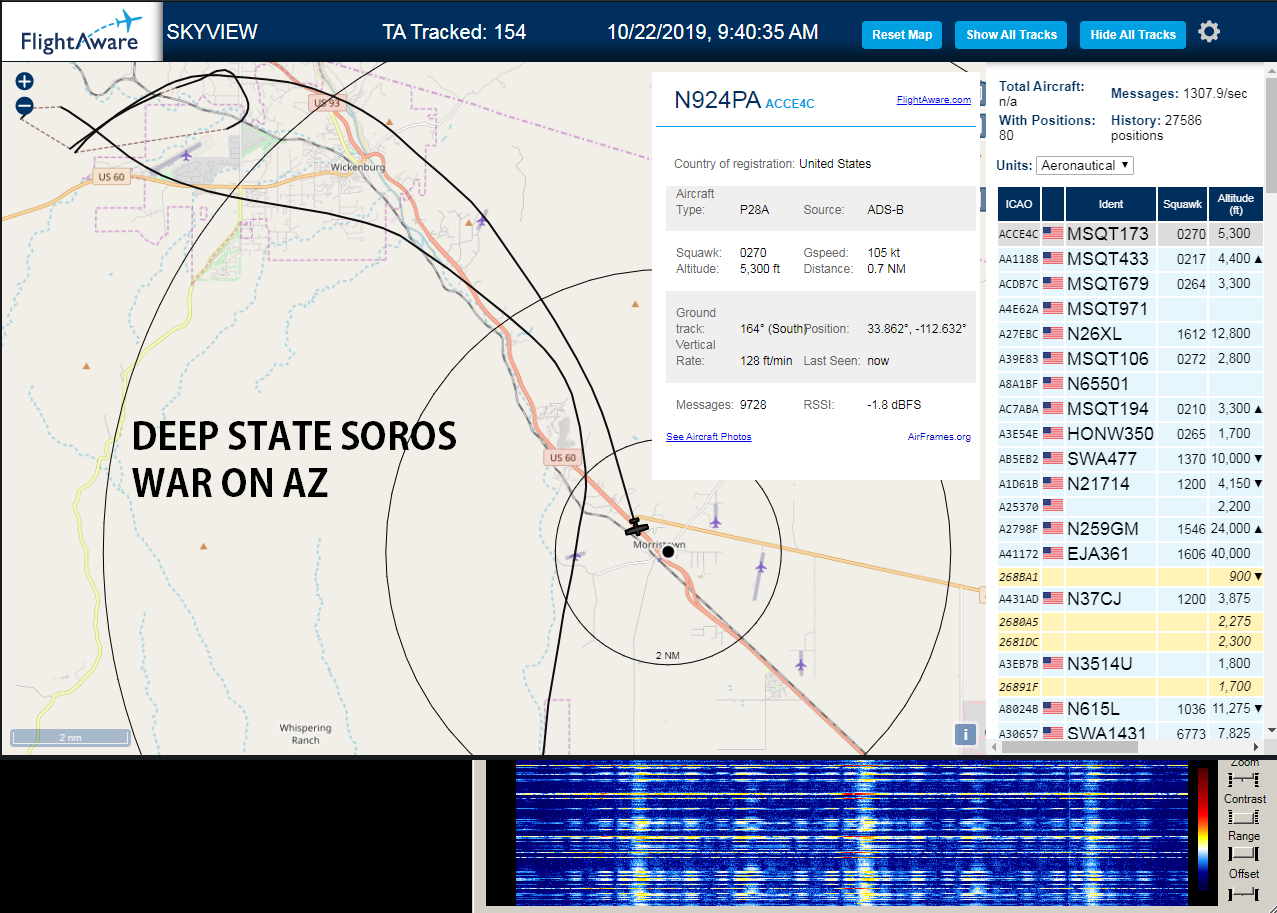Click the Show All Tracks button
Image resolution: width=1277 pixels, height=913 pixels.
[1011, 34]
